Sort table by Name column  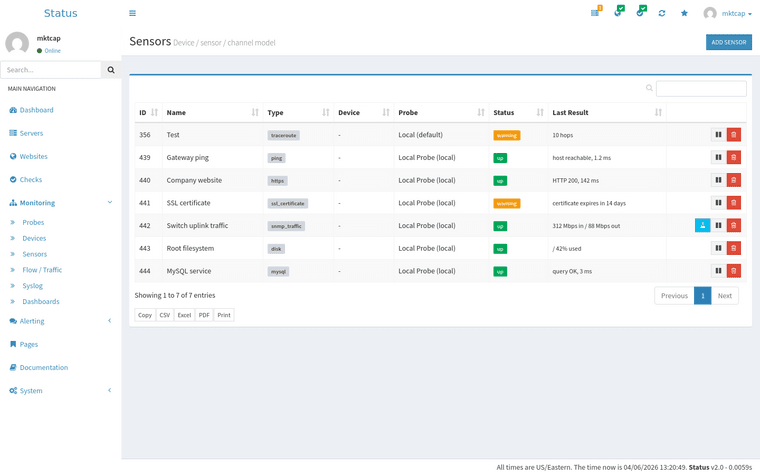212,112
